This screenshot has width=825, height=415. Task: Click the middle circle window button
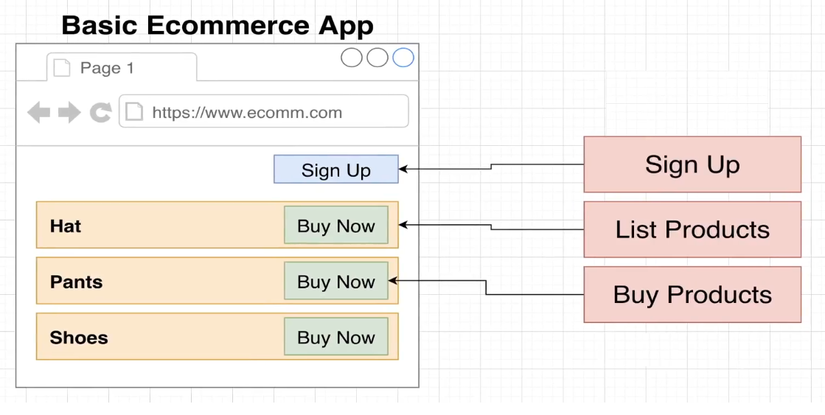(x=377, y=58)
